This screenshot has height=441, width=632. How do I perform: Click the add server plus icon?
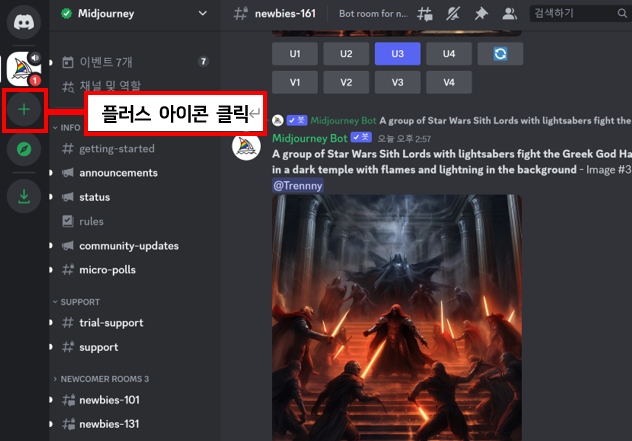pos(24,109)
